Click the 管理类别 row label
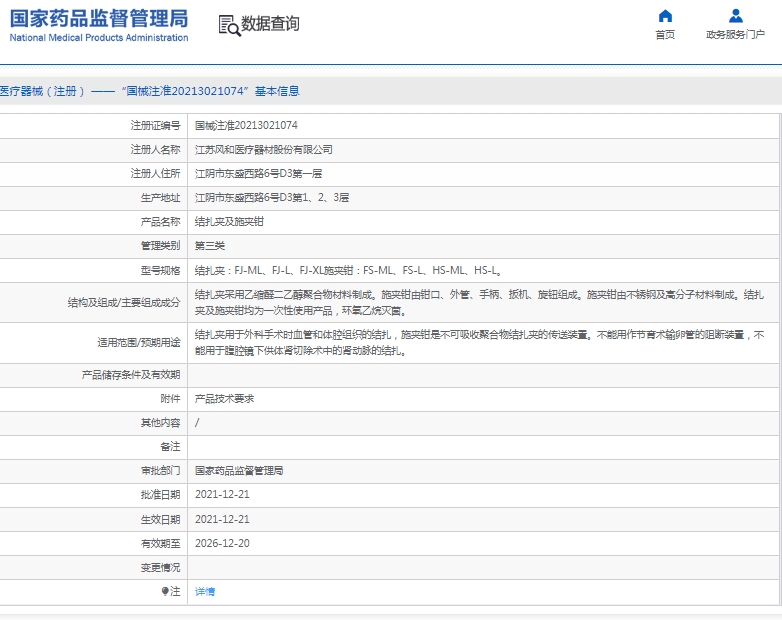782x620 pixels. 160,245
